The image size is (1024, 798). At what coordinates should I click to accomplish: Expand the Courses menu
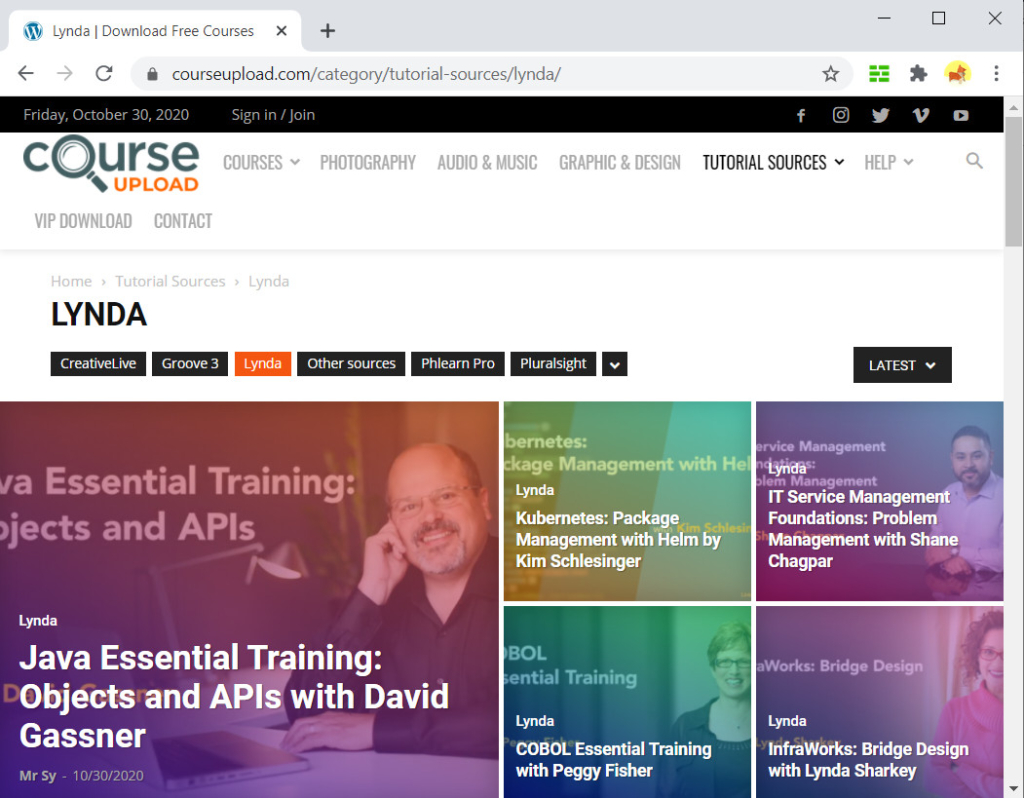pos(261,162)
